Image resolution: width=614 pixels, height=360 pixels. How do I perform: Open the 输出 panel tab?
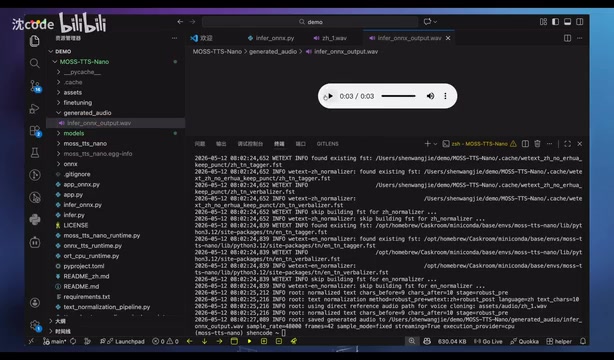pyautogui.click(x=221, y=144)
